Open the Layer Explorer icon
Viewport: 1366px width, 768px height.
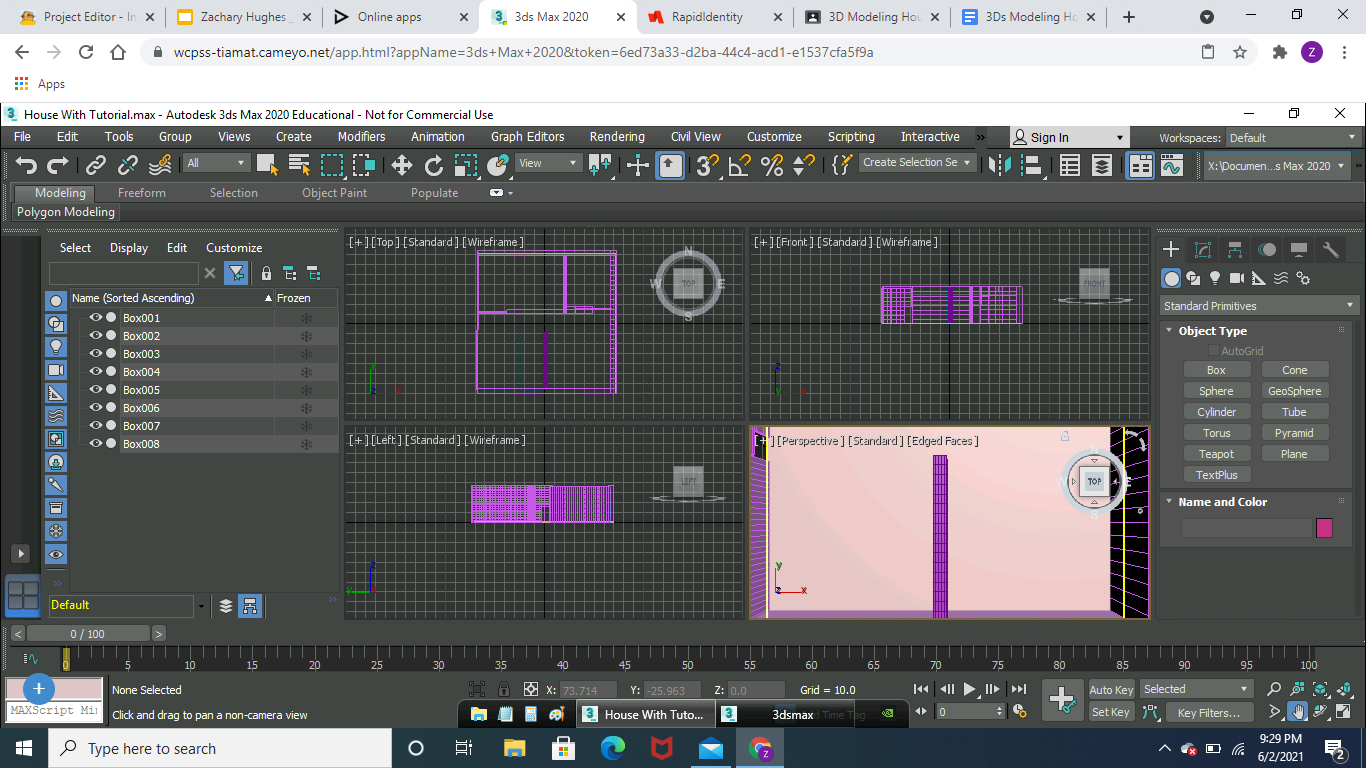[x=1101, y=166]
